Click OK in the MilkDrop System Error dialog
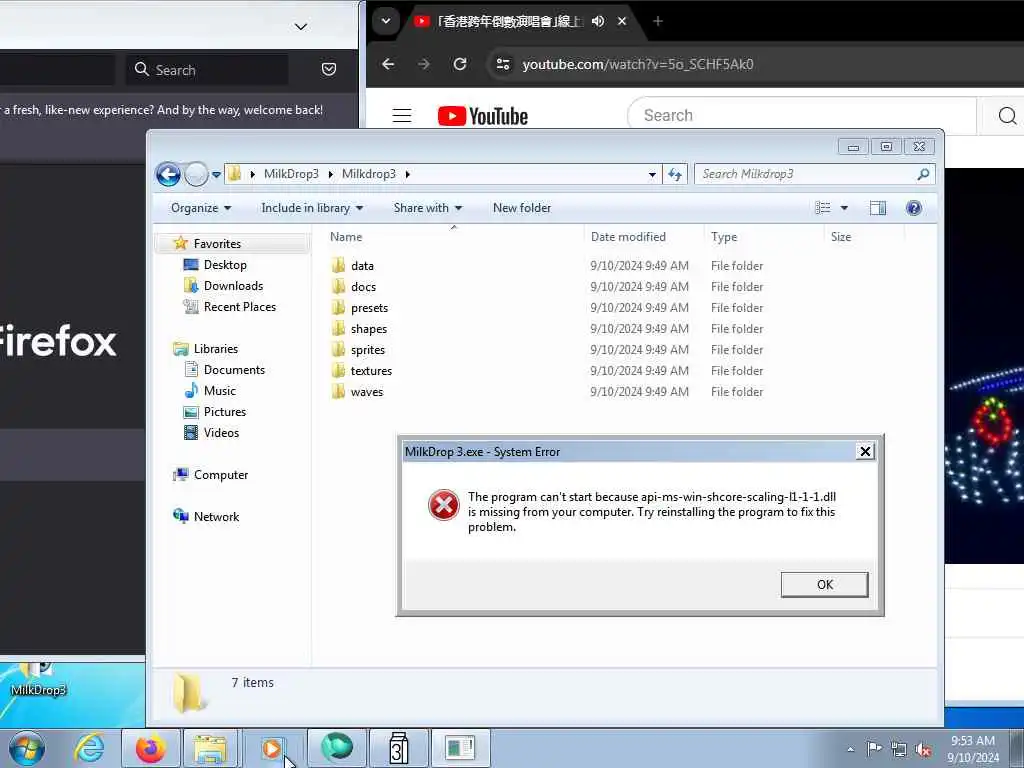 (x=824, y=584)
